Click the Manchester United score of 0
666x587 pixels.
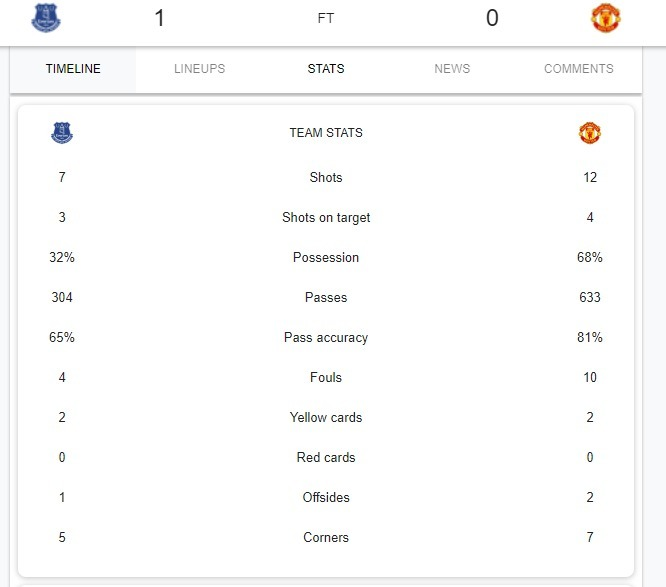(x=492, y=18)
